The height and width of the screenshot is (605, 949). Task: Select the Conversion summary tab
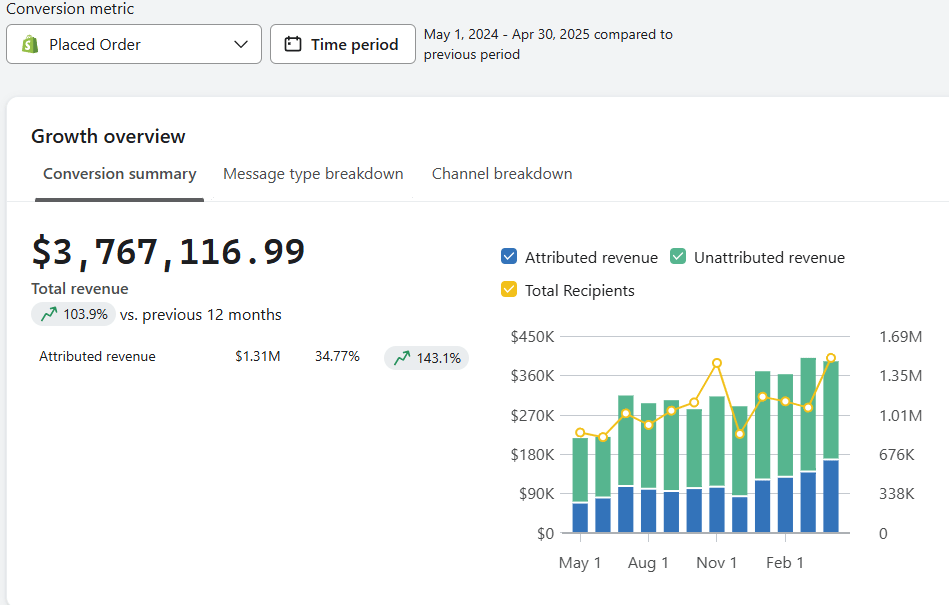pyautogui.click(x=120, y=174)
